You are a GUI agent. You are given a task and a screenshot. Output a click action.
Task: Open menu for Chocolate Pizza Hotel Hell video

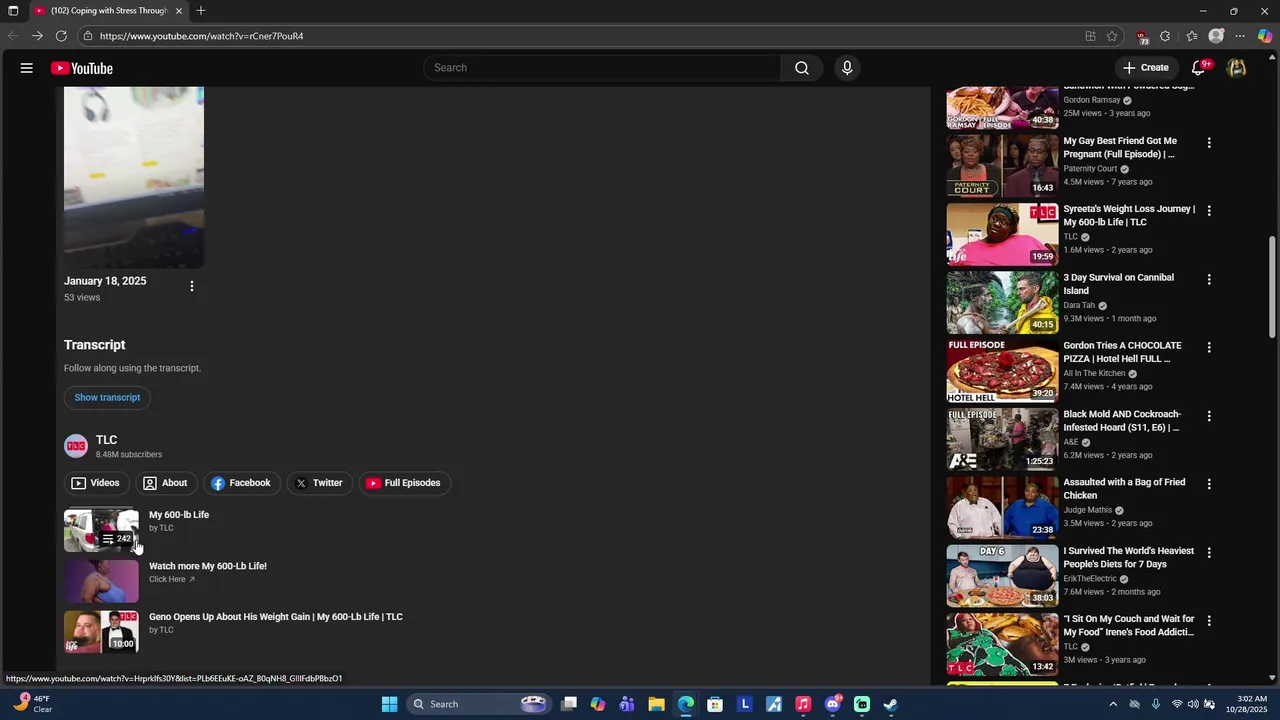pos(1209,347)
